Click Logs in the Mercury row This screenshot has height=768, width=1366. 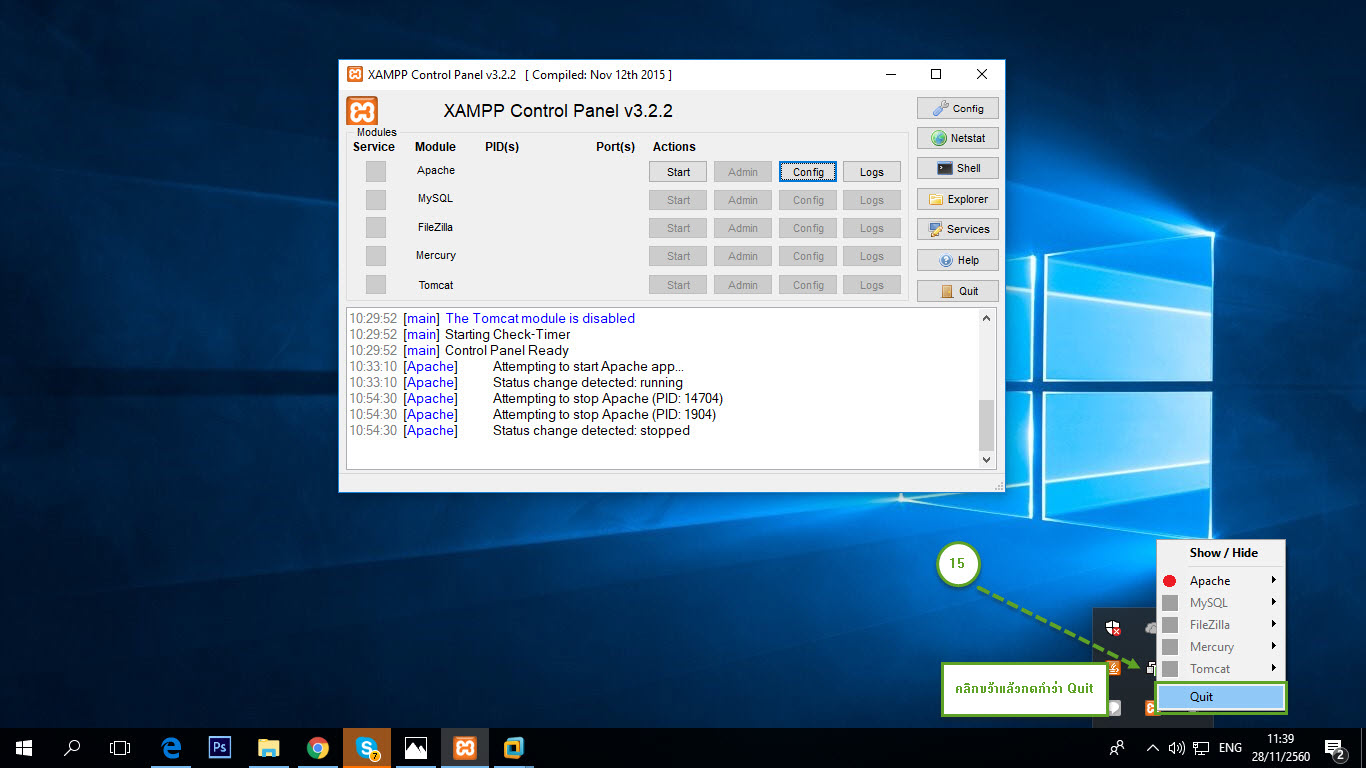[x=872, y=256]
